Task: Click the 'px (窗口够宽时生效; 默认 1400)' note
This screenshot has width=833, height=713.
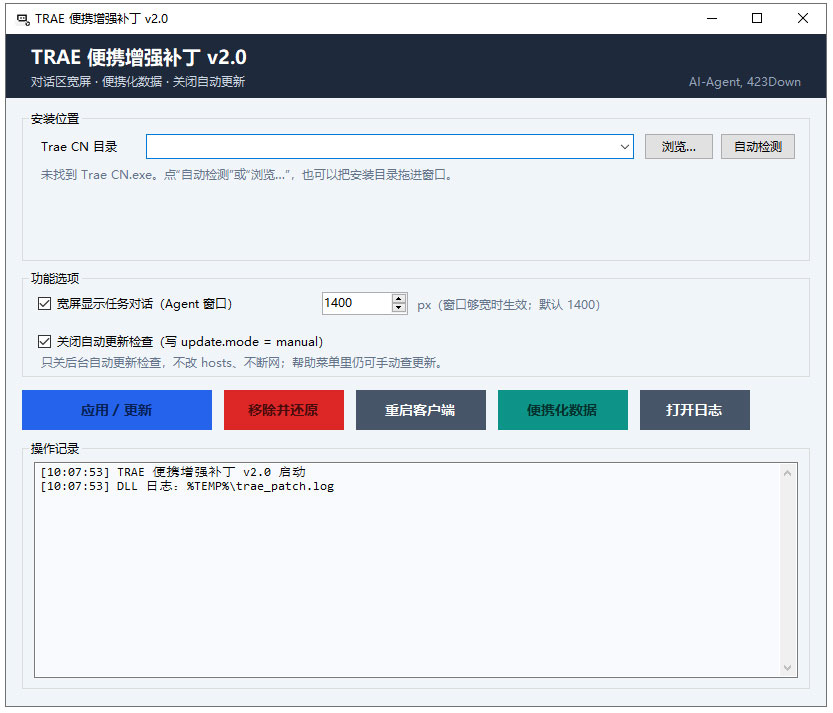Action: point(508,304)
